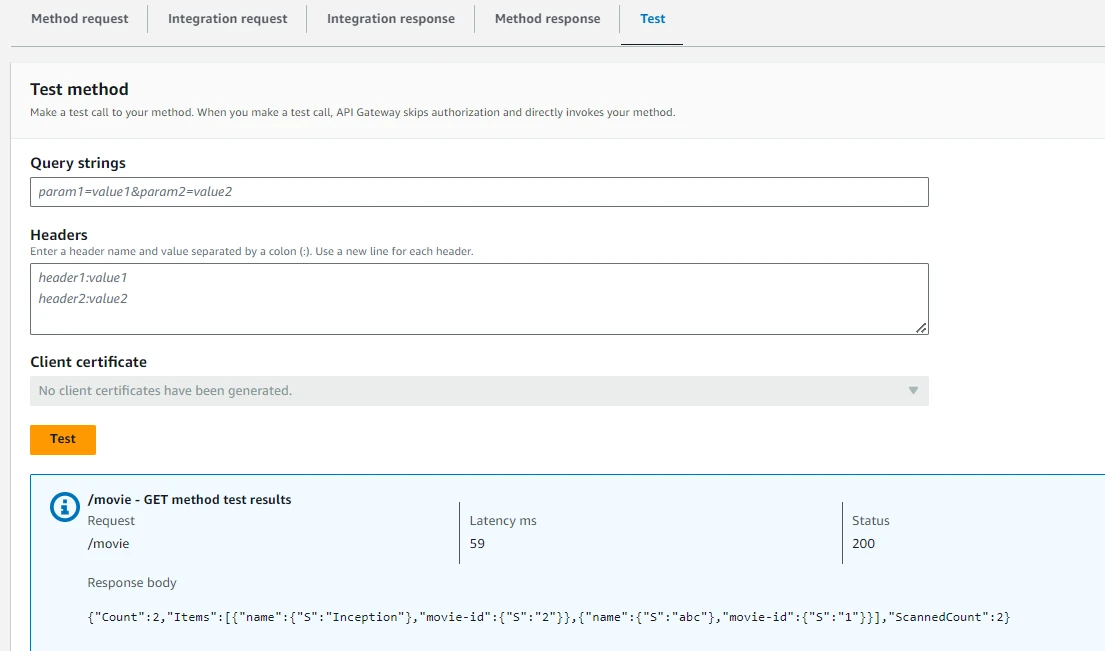Go to the Integration response tab
Image resolution: width=1105 pixels, height=651 pixels.
tap(390, 19)
